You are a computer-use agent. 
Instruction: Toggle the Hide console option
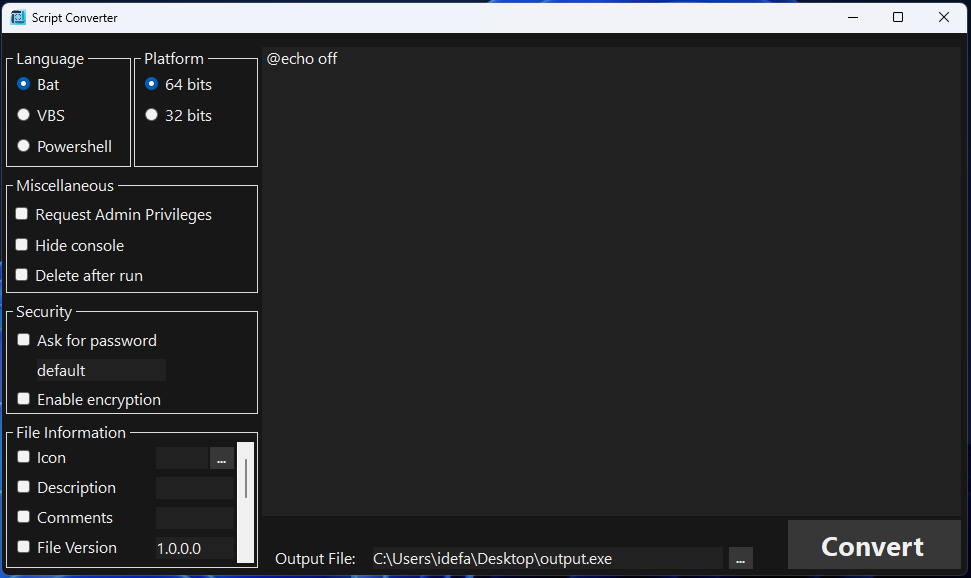[22, 245]
